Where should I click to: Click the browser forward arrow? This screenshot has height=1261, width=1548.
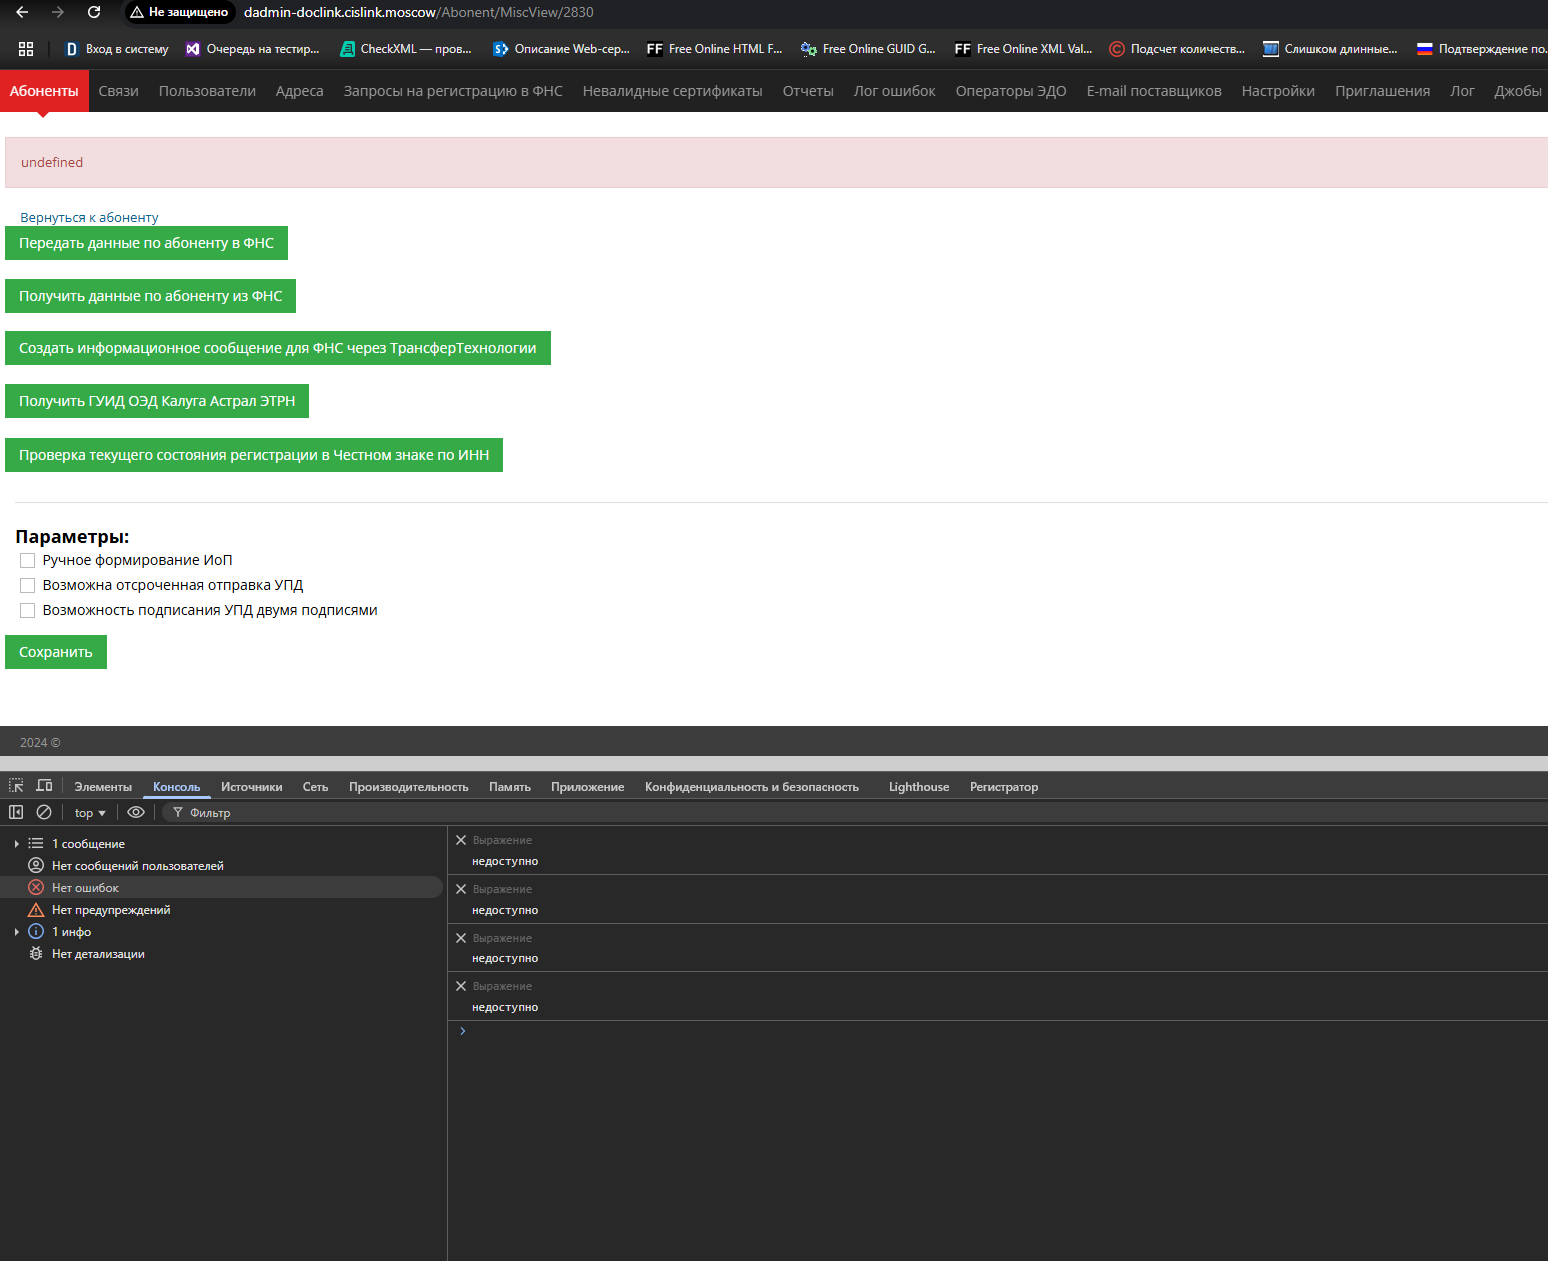[x=58, y=12]
